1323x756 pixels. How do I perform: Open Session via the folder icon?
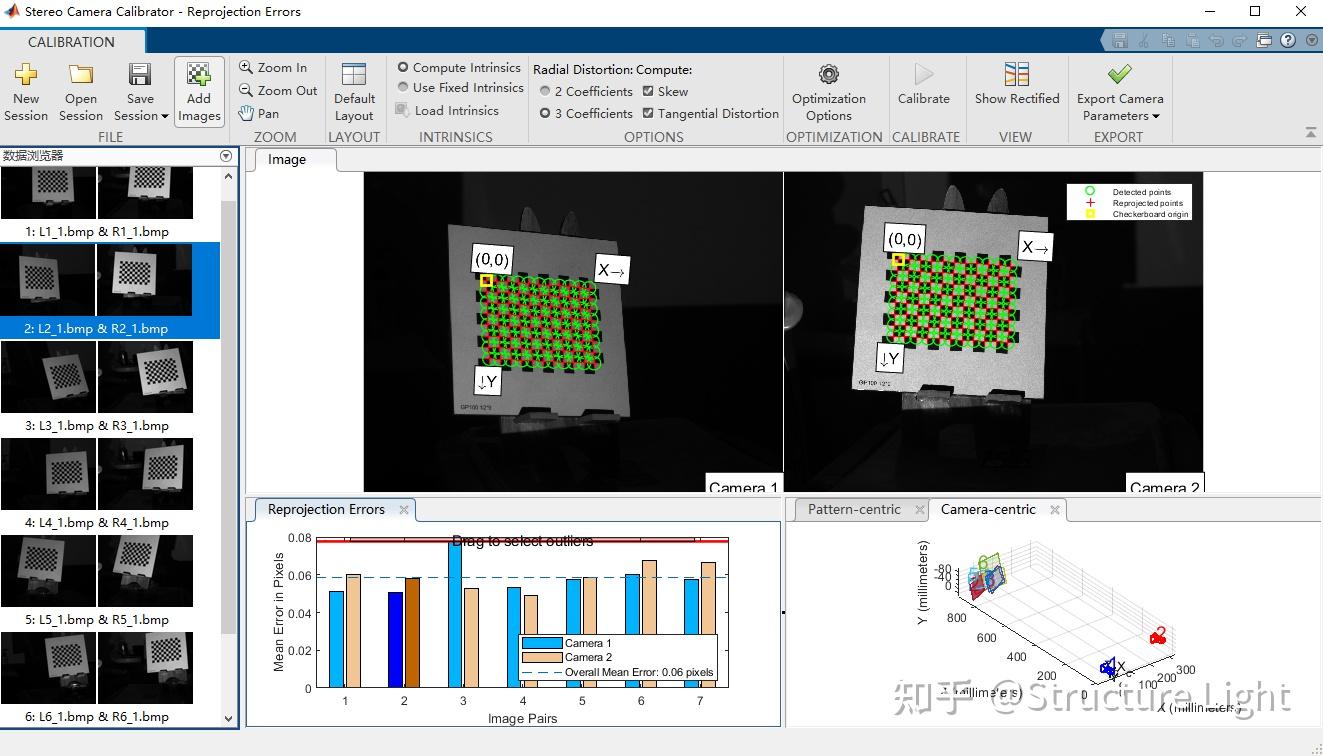[81, 74]
